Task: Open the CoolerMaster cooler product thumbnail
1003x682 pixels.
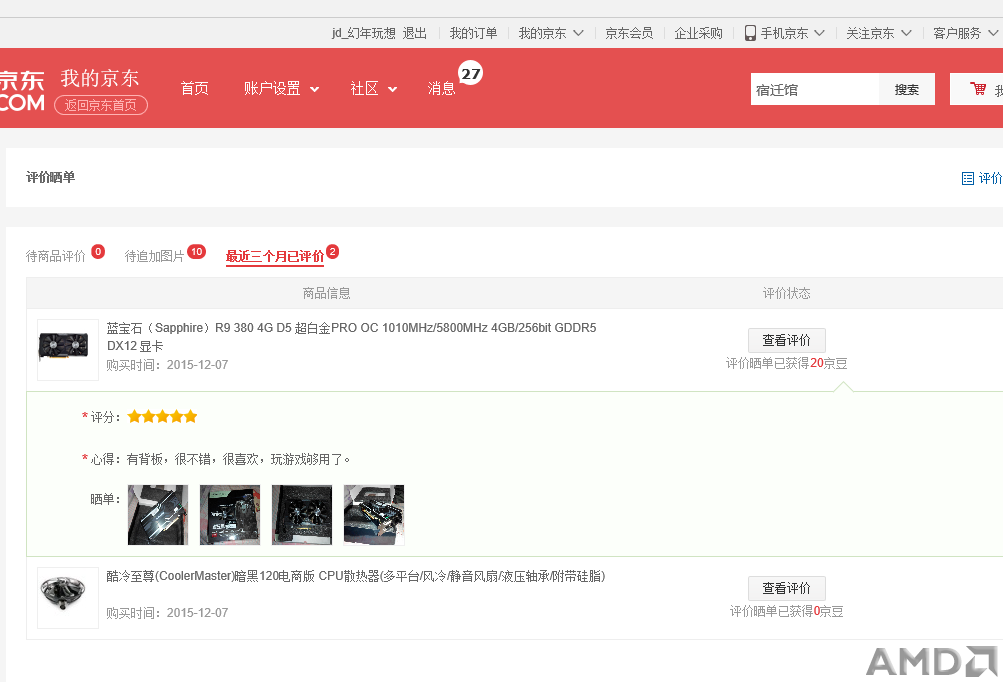Action: tap(68, 598)
